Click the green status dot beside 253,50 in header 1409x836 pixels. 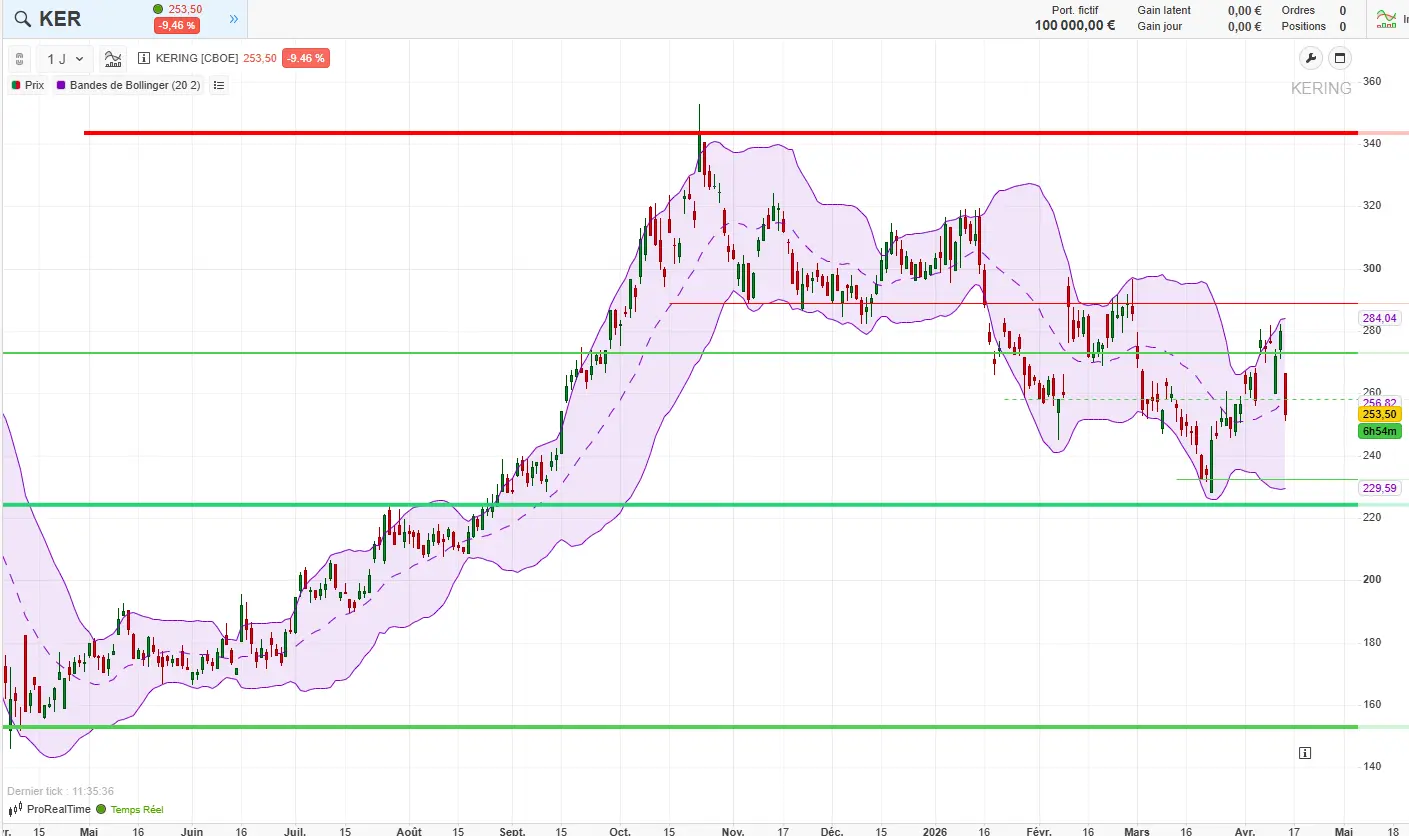pyautogui.click(x=159, y=9)
